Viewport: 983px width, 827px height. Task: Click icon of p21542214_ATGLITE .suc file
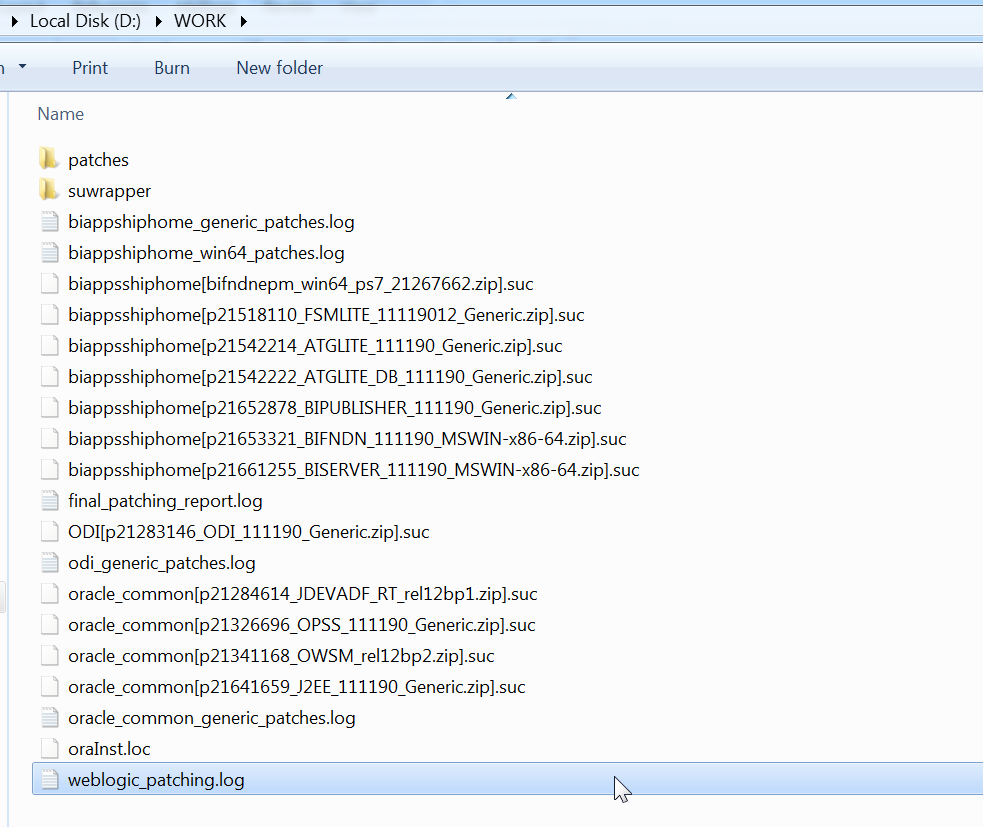click(50, 345)
